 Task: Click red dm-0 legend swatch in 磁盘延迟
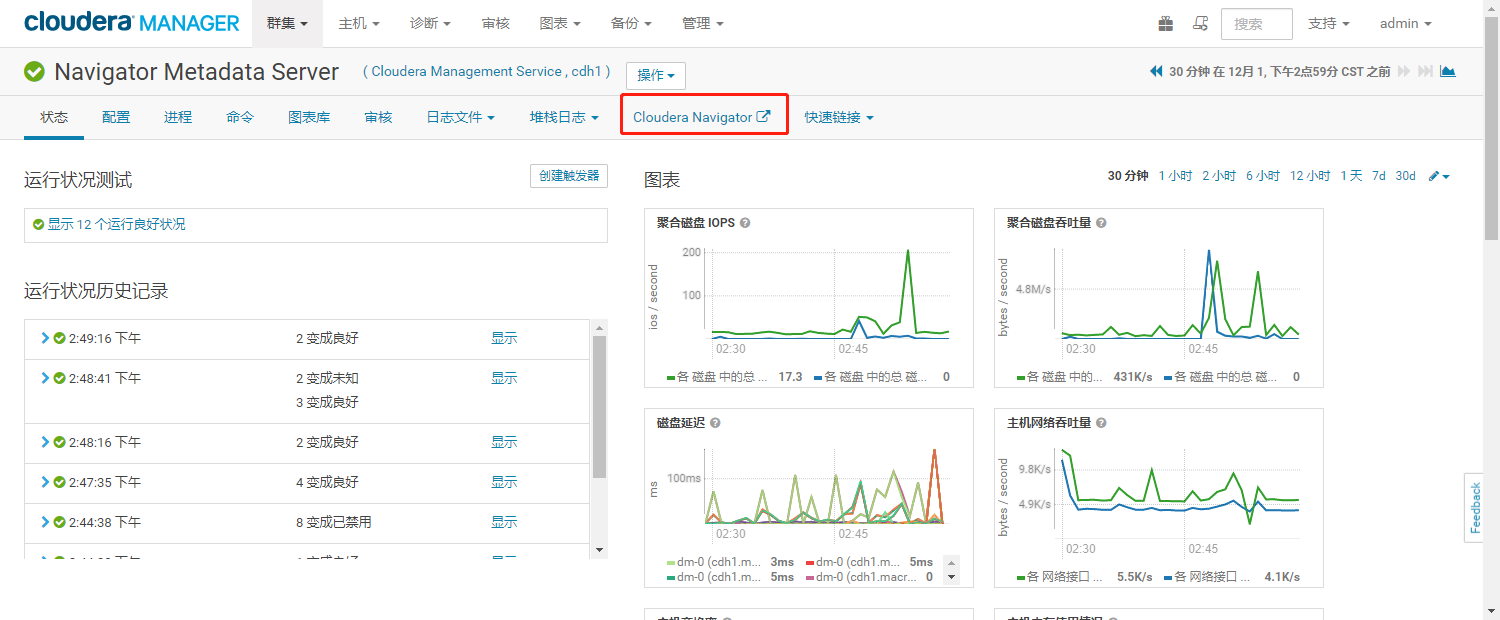coord(809,562)
